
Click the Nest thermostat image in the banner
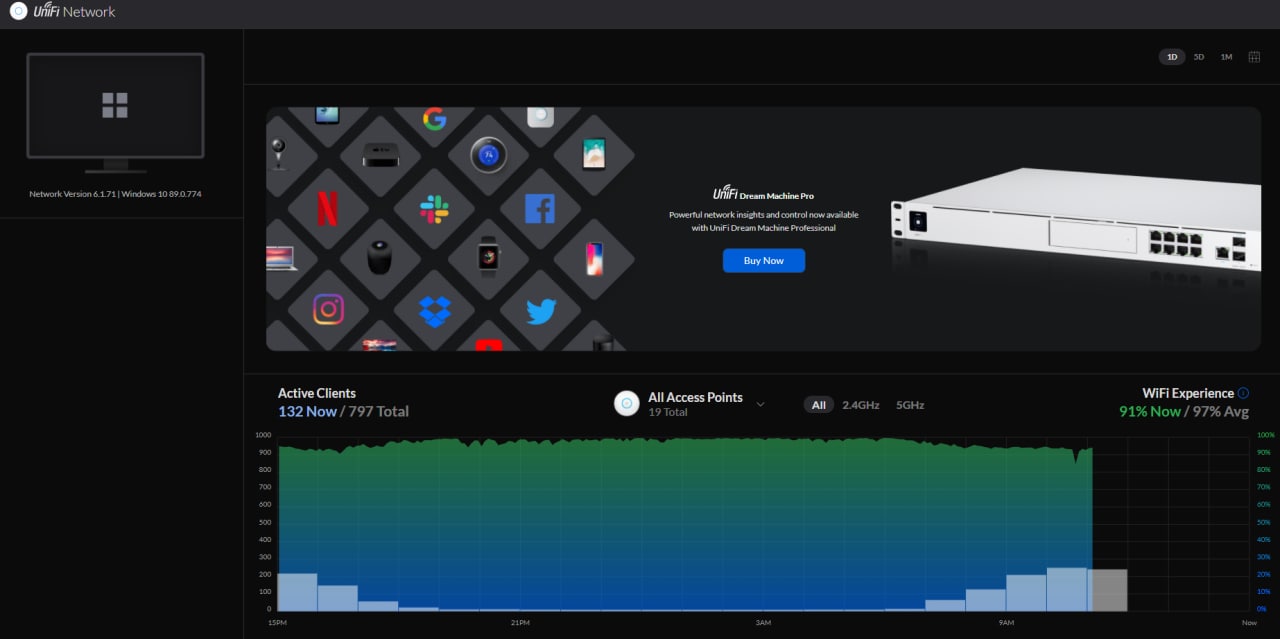(x=488, y=156)
